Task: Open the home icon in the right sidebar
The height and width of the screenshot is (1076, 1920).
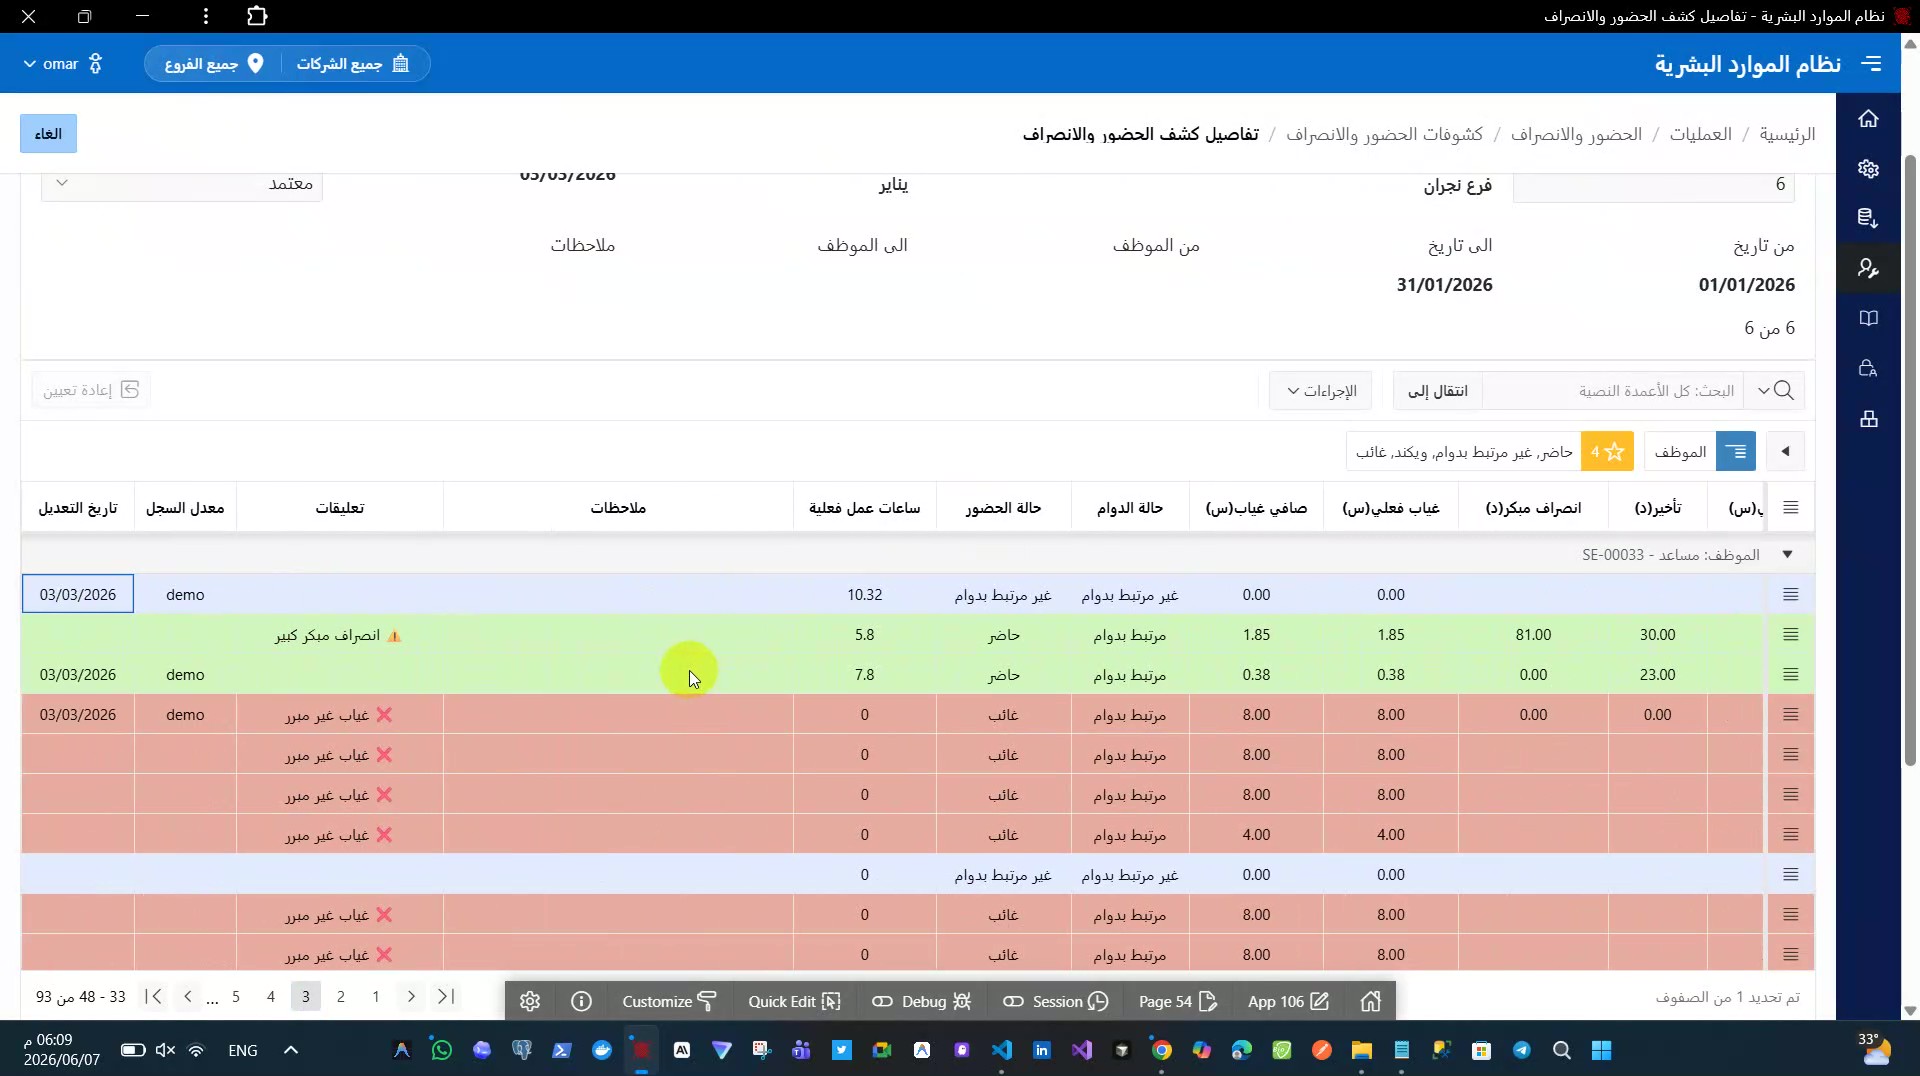Action: coord(1868,119)
